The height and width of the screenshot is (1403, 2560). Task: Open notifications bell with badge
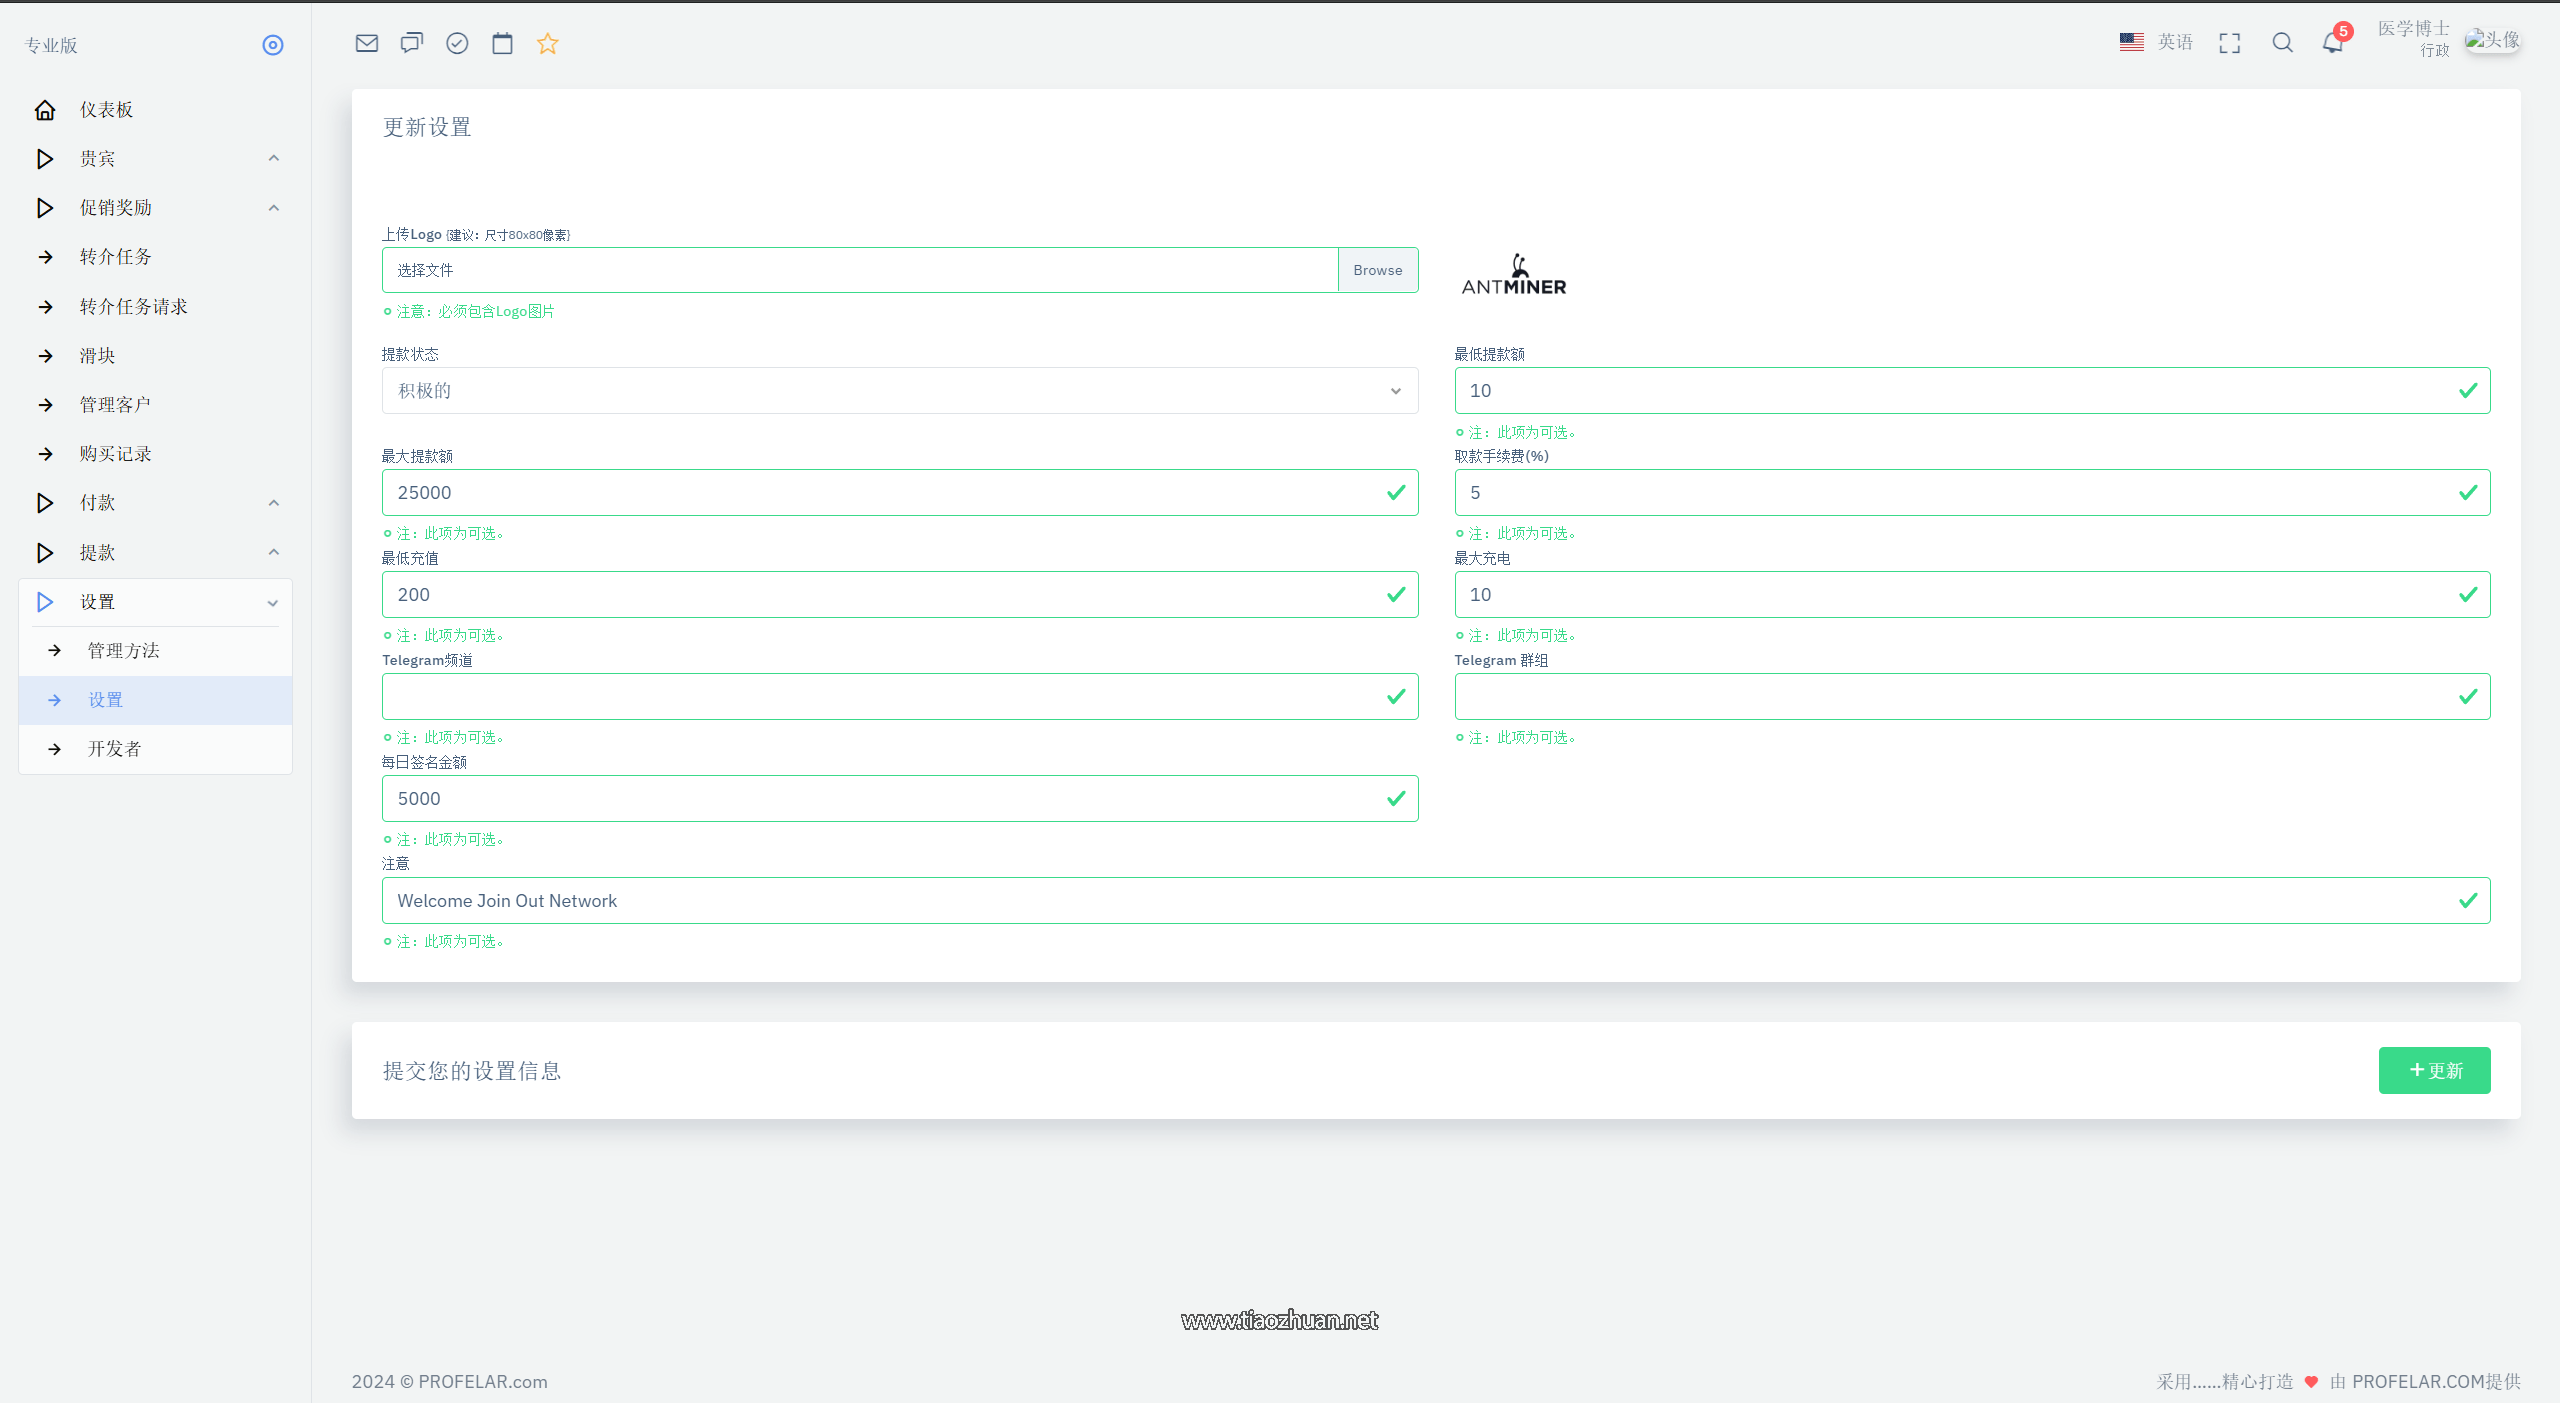click(x=2332, y=43)
